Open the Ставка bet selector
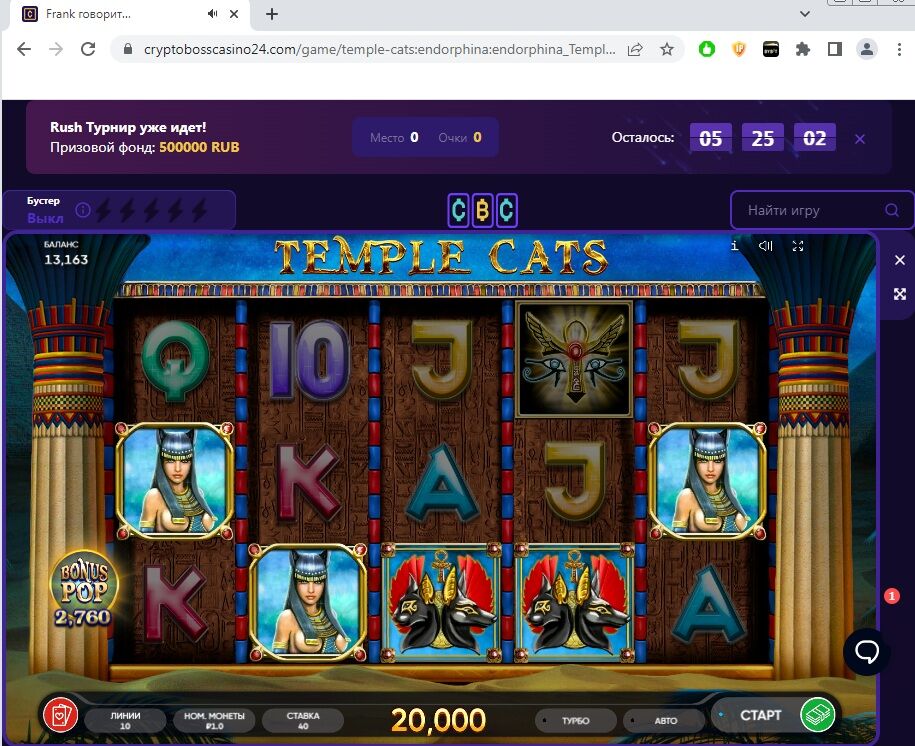This screenshot has height=746, width=915. (303, 720)
